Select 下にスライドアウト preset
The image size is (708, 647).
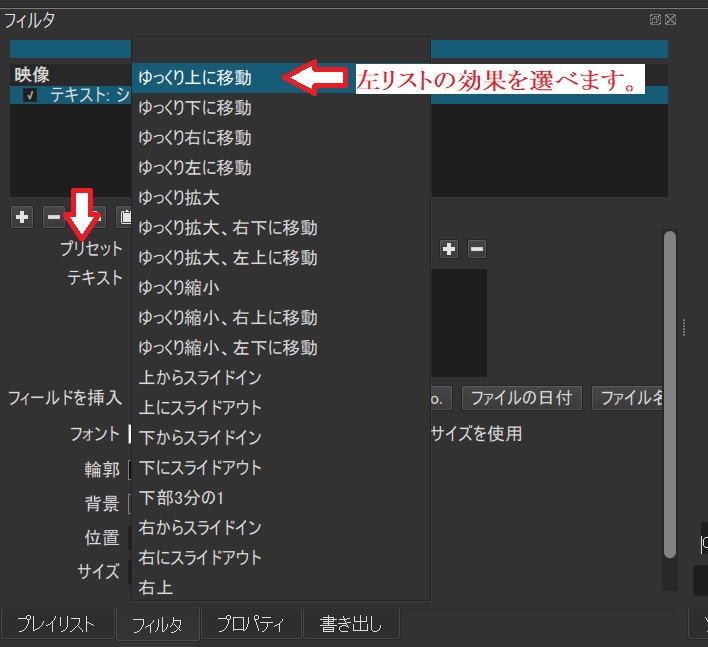[x=281, y=468]
